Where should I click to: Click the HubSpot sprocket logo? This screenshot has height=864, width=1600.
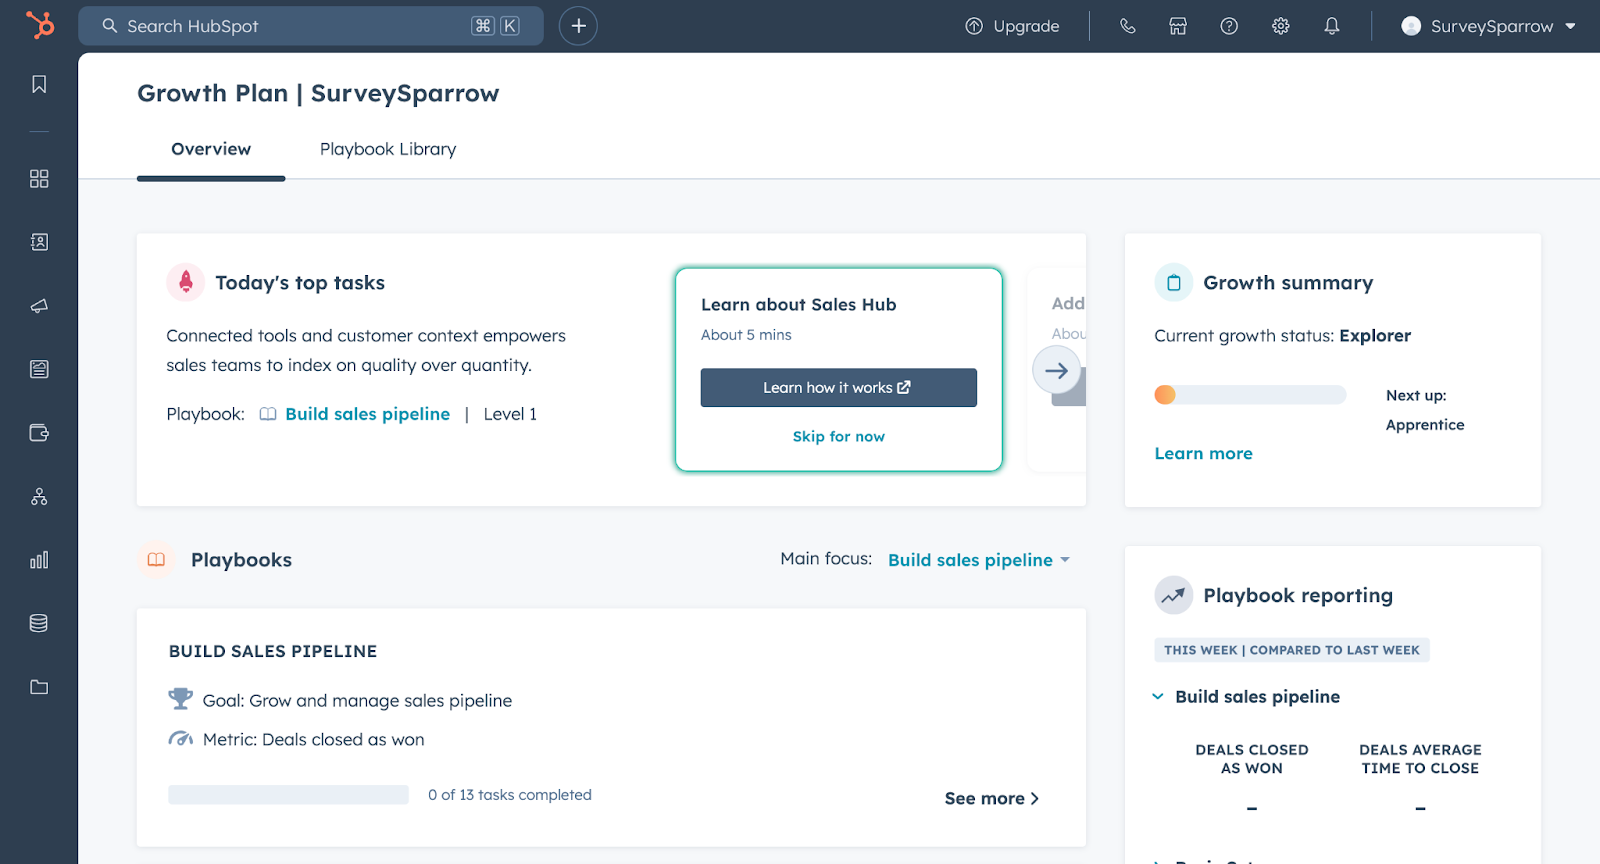(x=40, y=25)
